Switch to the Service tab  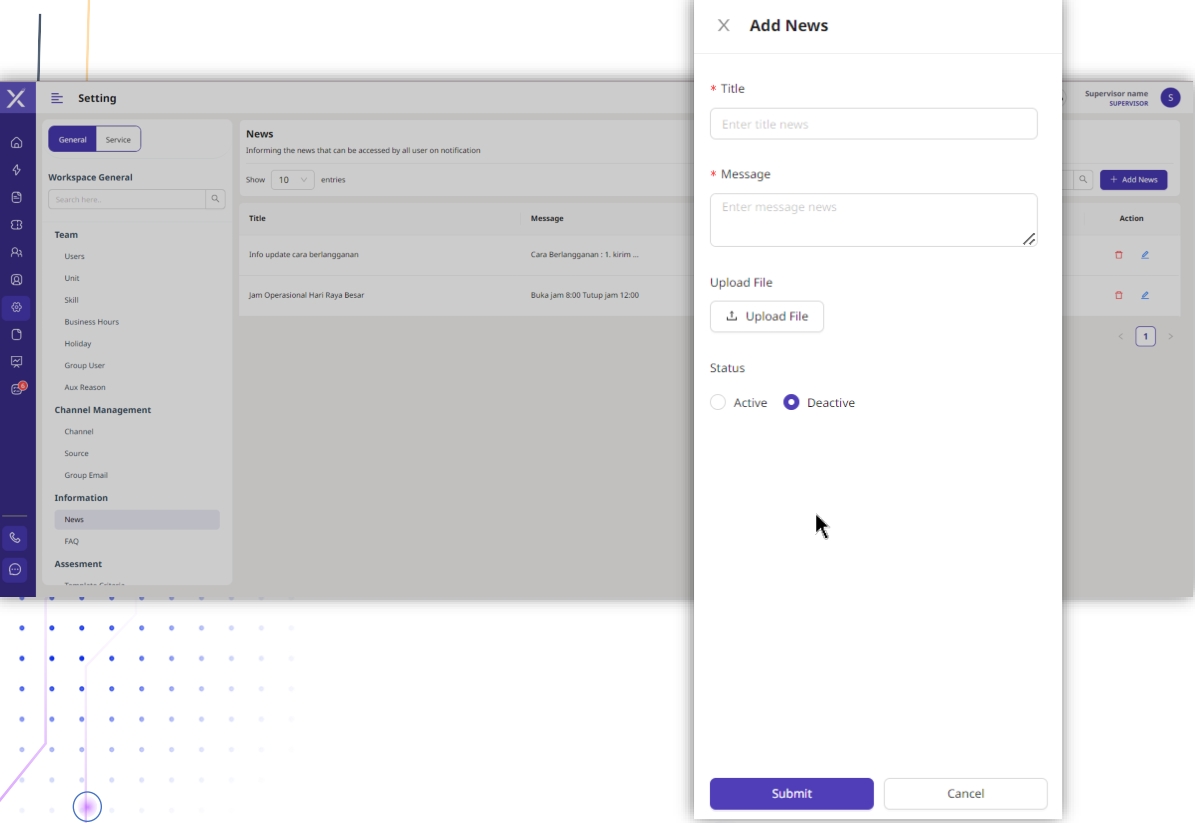click(x=118, y=140)
